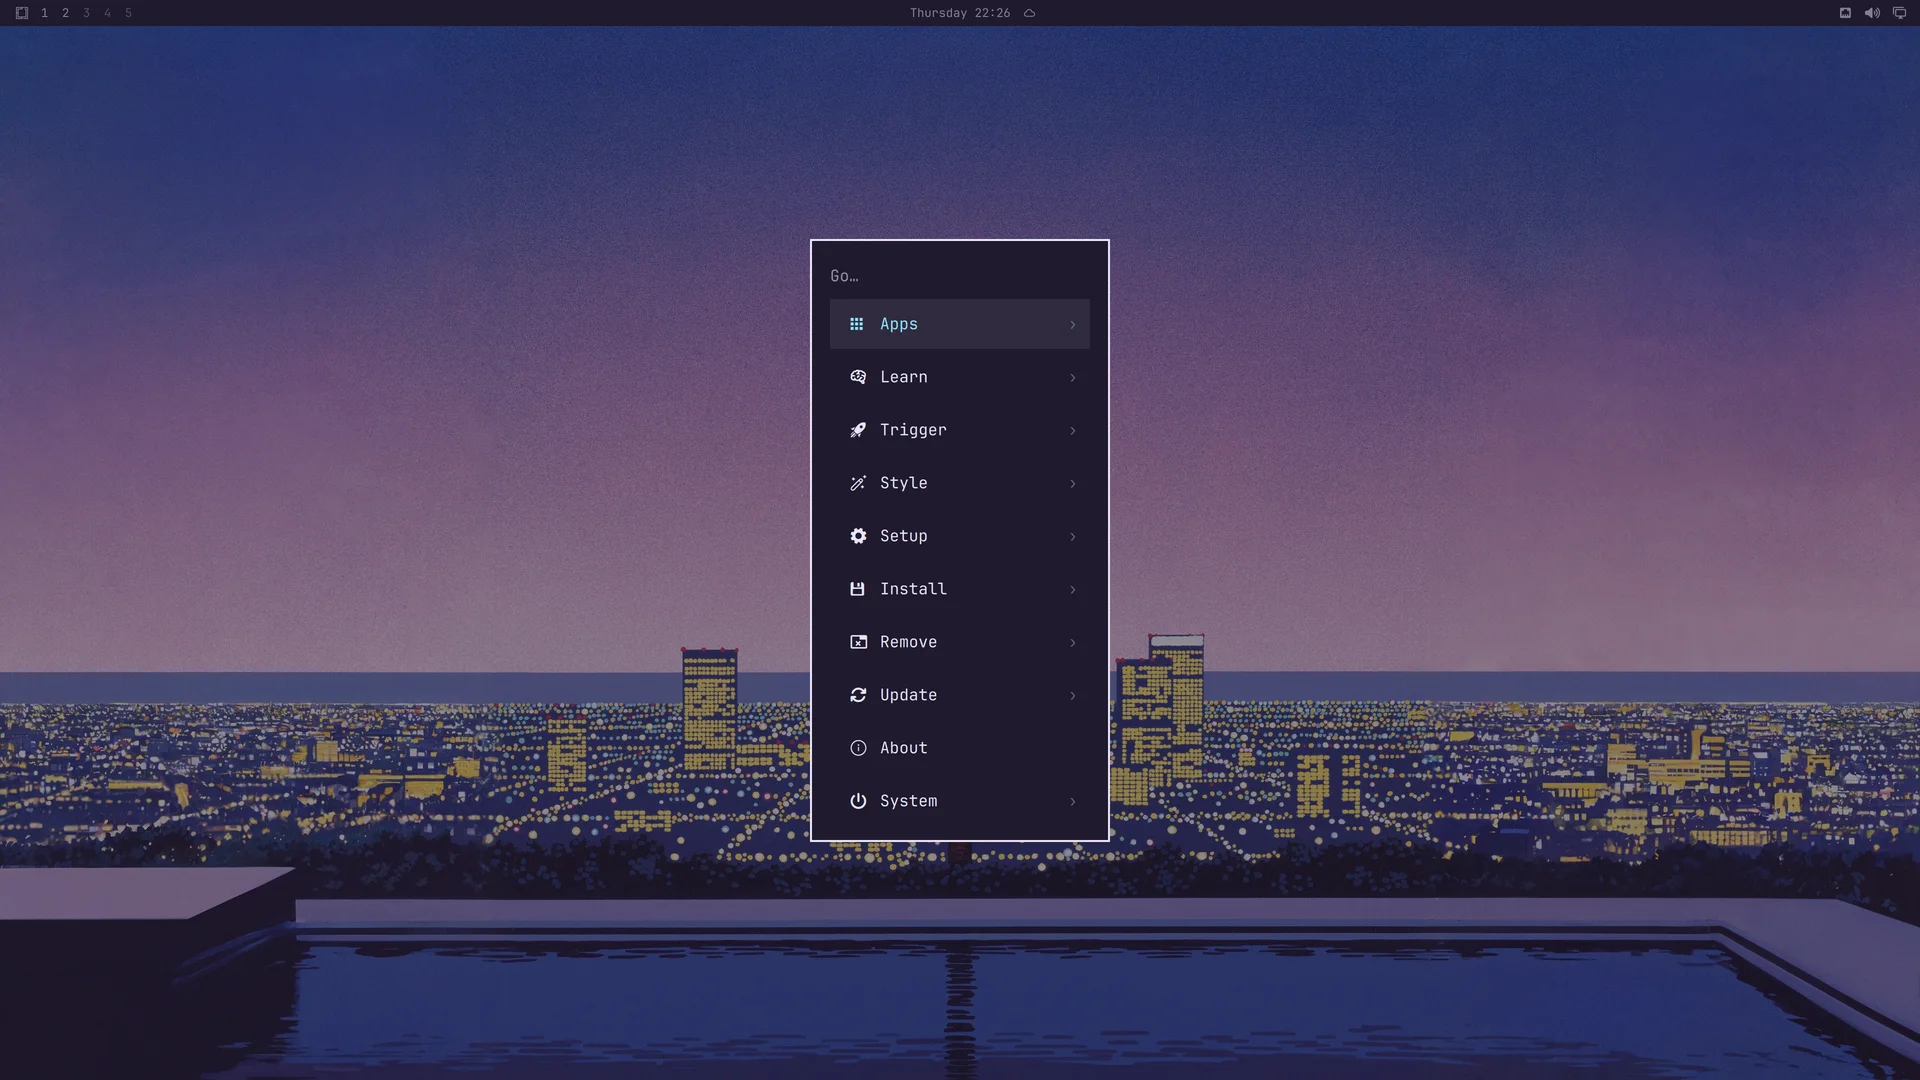
Task: Choose the Learn menu entry
Action: [x=960, y=377]
